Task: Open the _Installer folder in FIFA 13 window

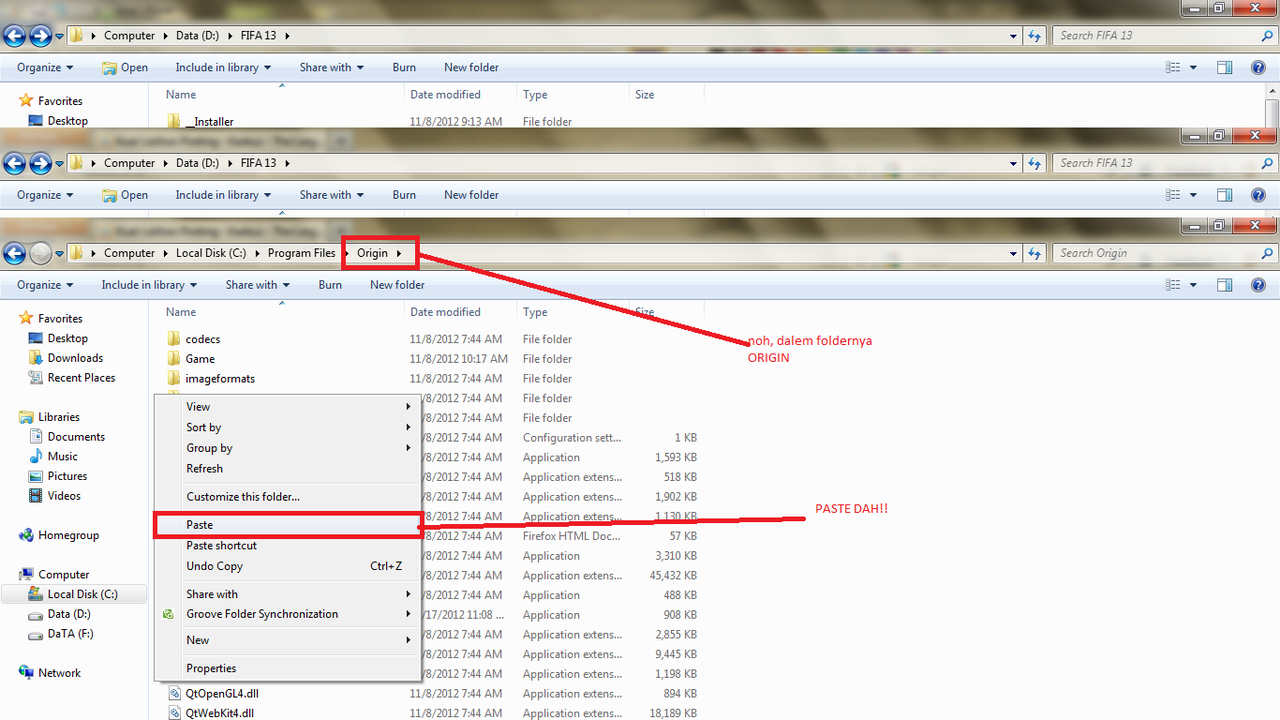Action: tap(209, 122)
